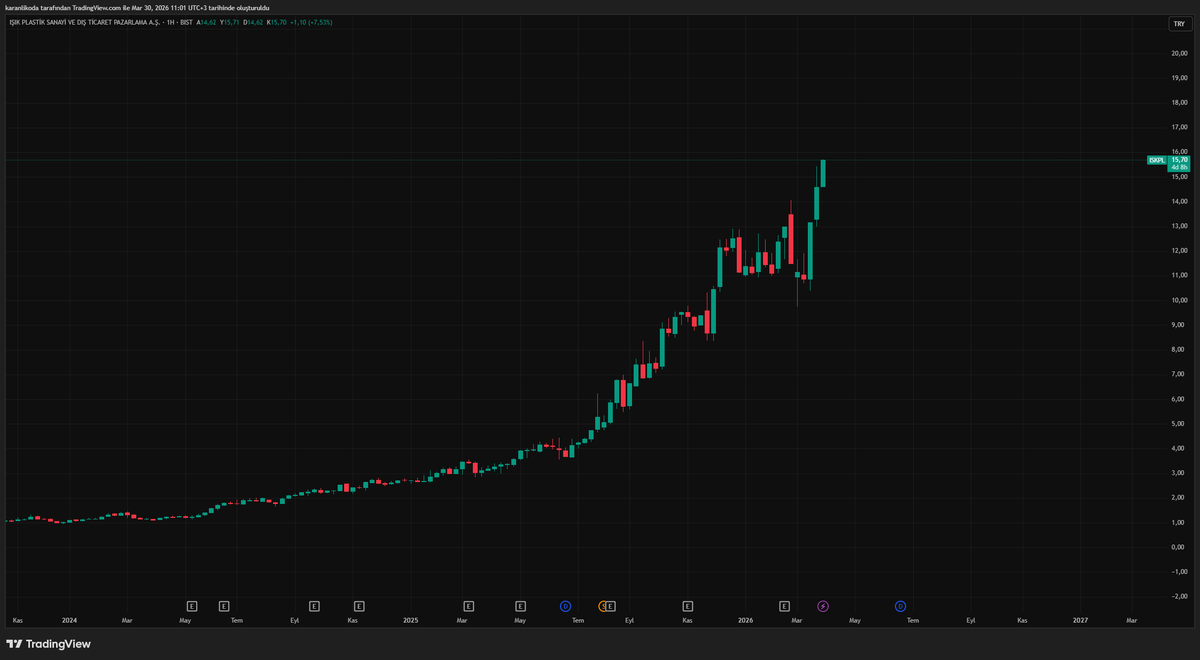Click the Y15,71 high value in legend
Screen dimensions: 1200x660
click(x=231, y=21)
